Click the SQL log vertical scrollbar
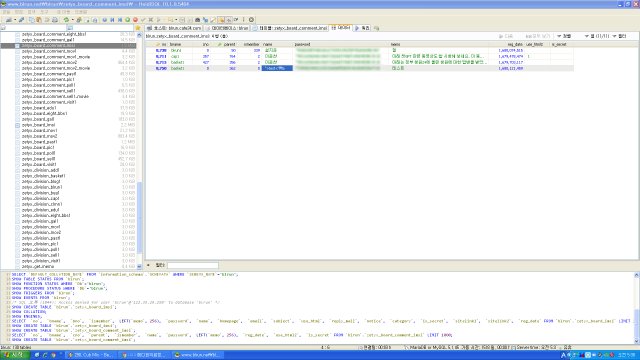The image size is (640, 360). coord(636,308)
